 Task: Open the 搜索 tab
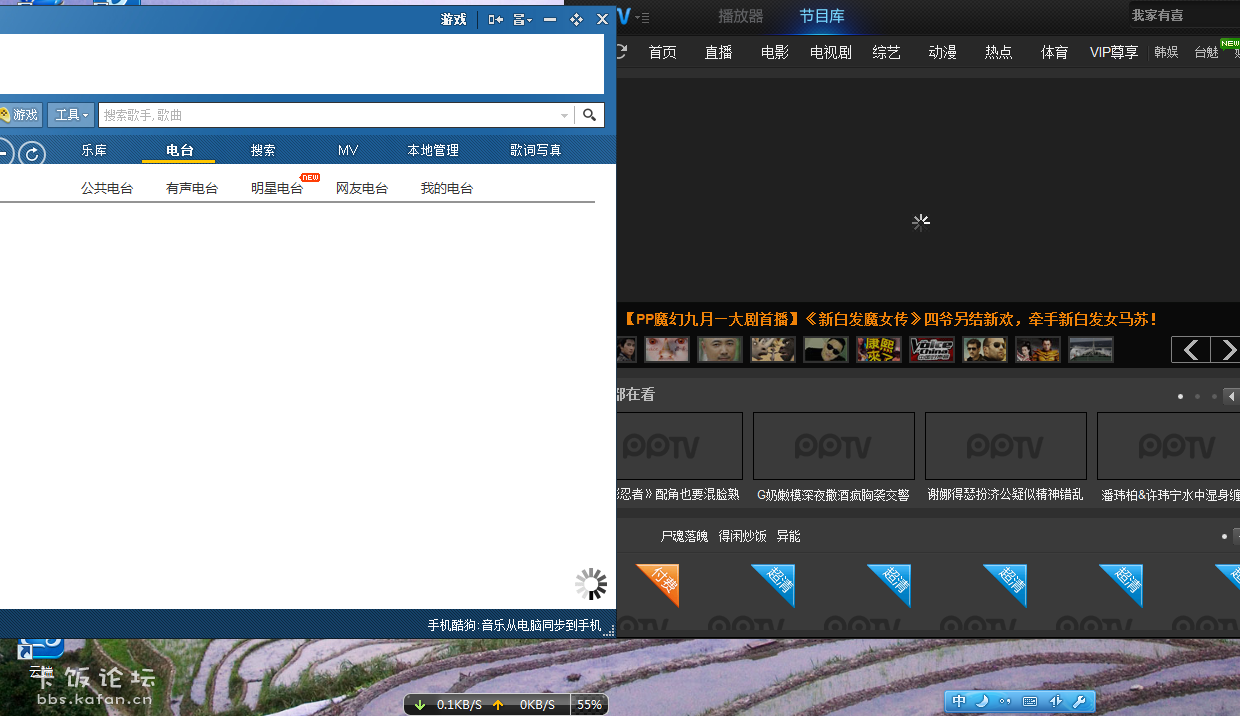pyautogui.click(x=263, y=150)
